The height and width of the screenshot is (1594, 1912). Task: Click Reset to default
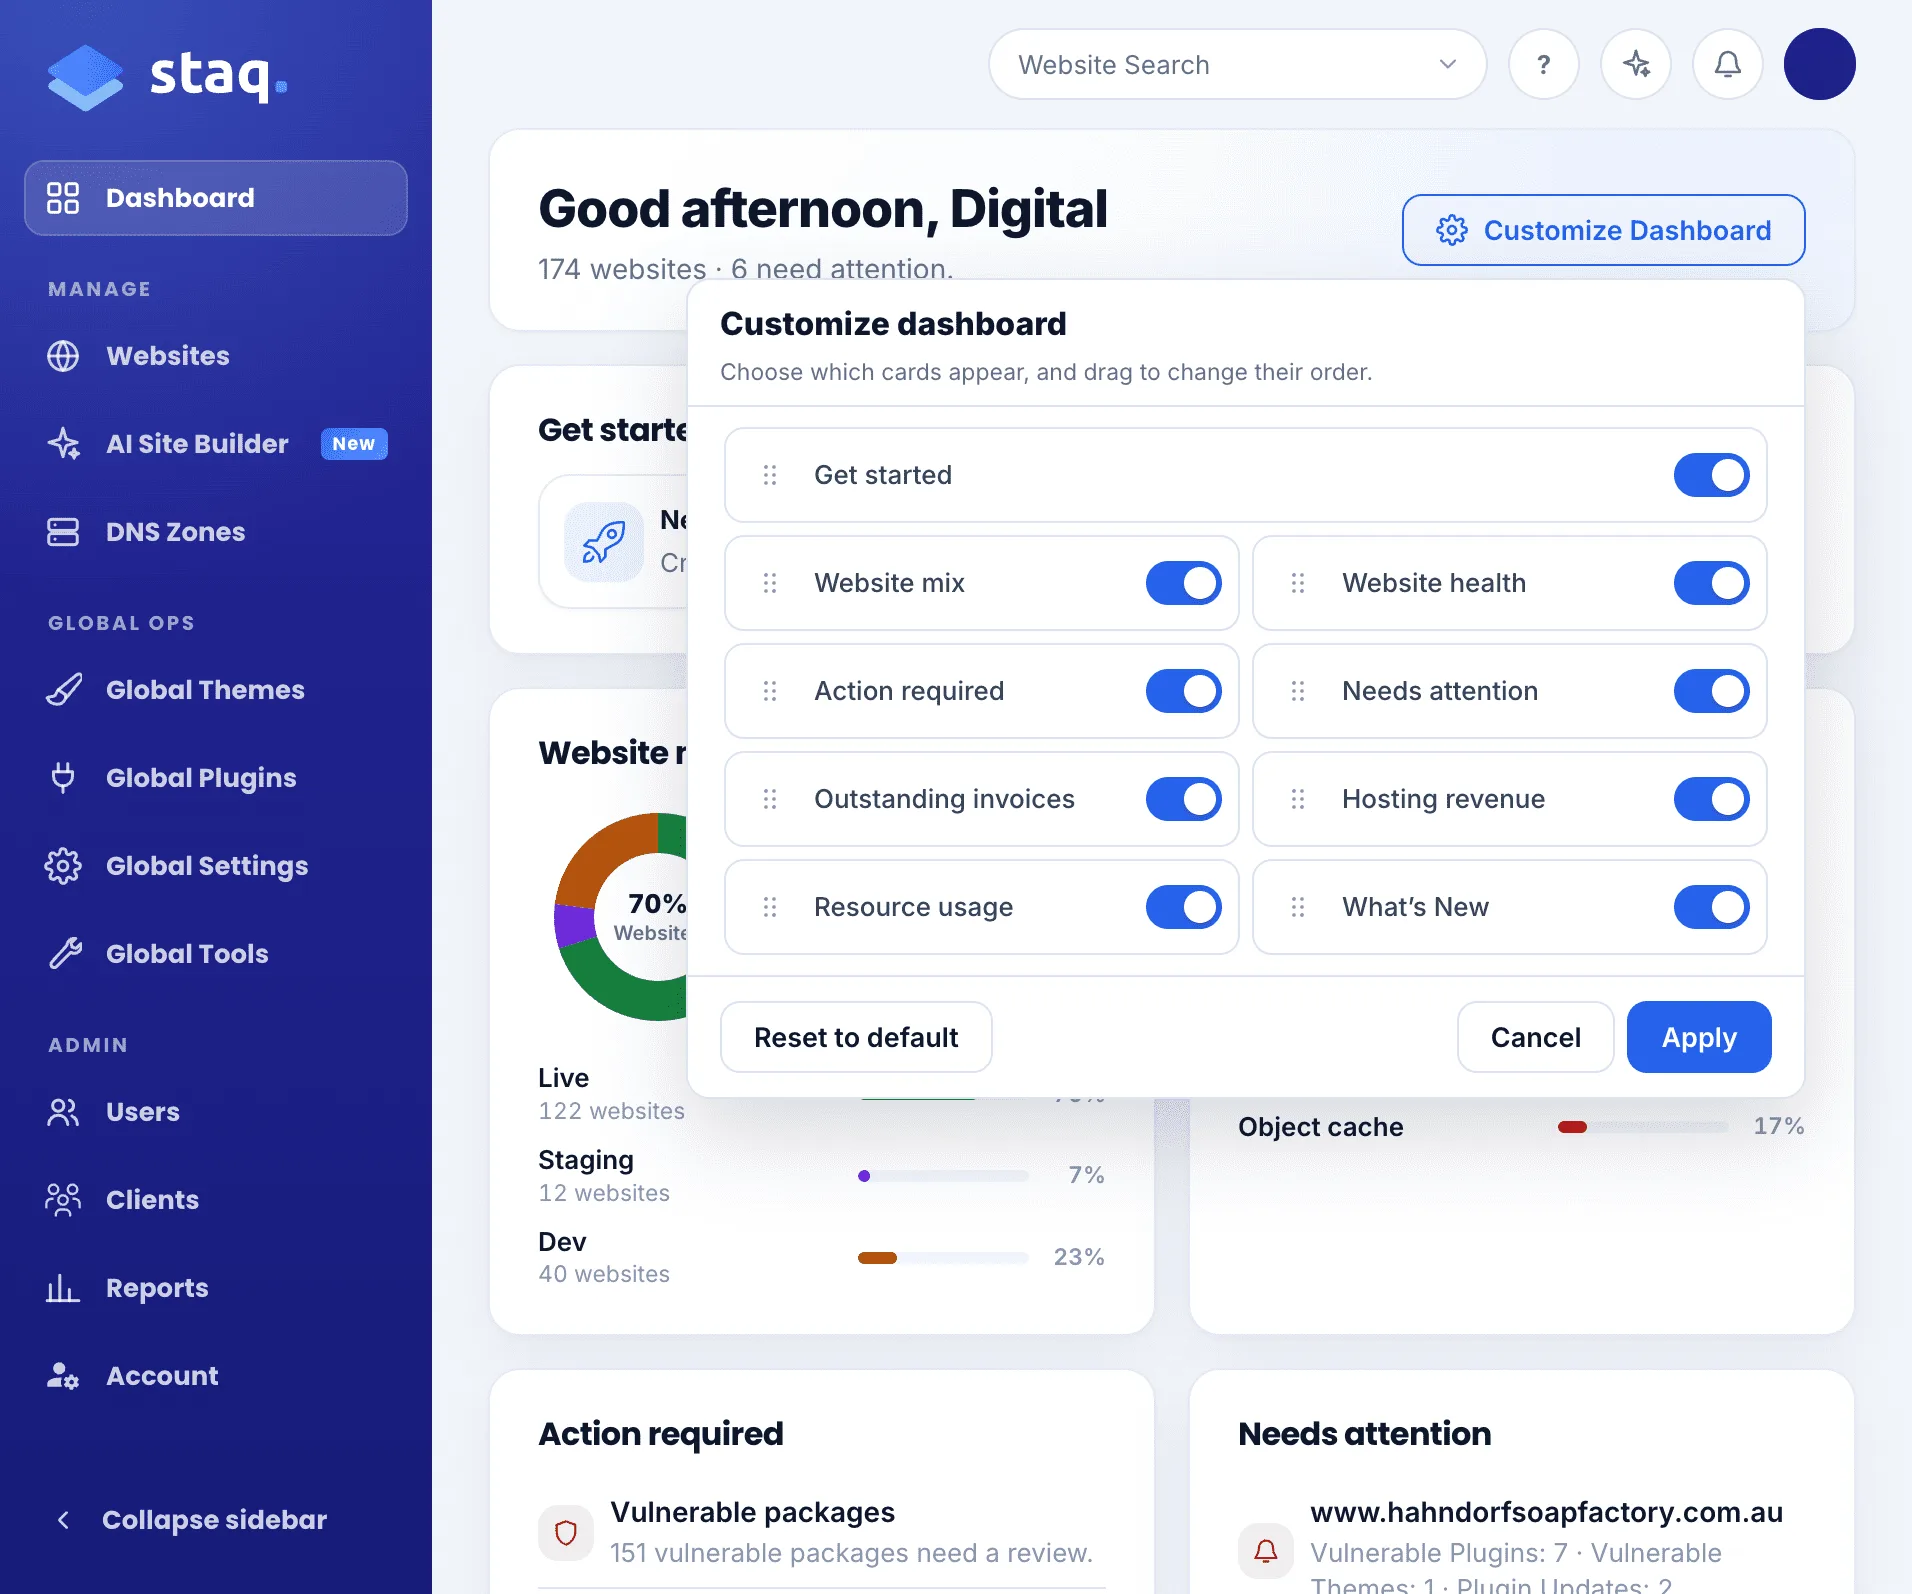click(856, 1037)
